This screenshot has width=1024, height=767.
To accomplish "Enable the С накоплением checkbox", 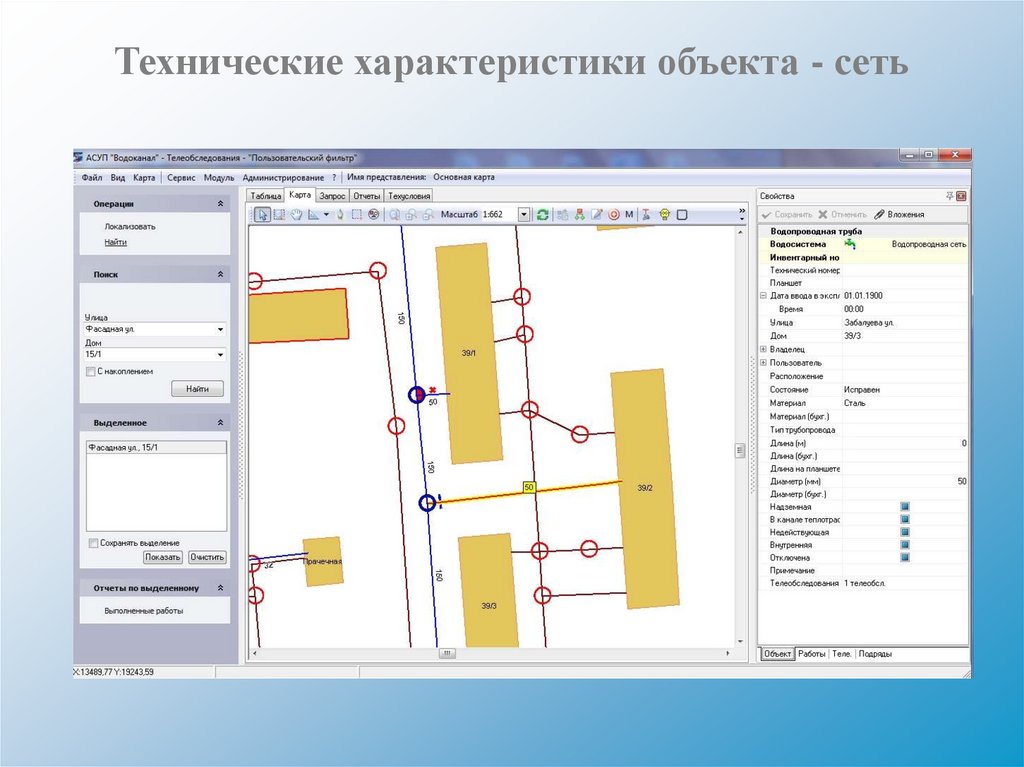I will click(91, 372).
